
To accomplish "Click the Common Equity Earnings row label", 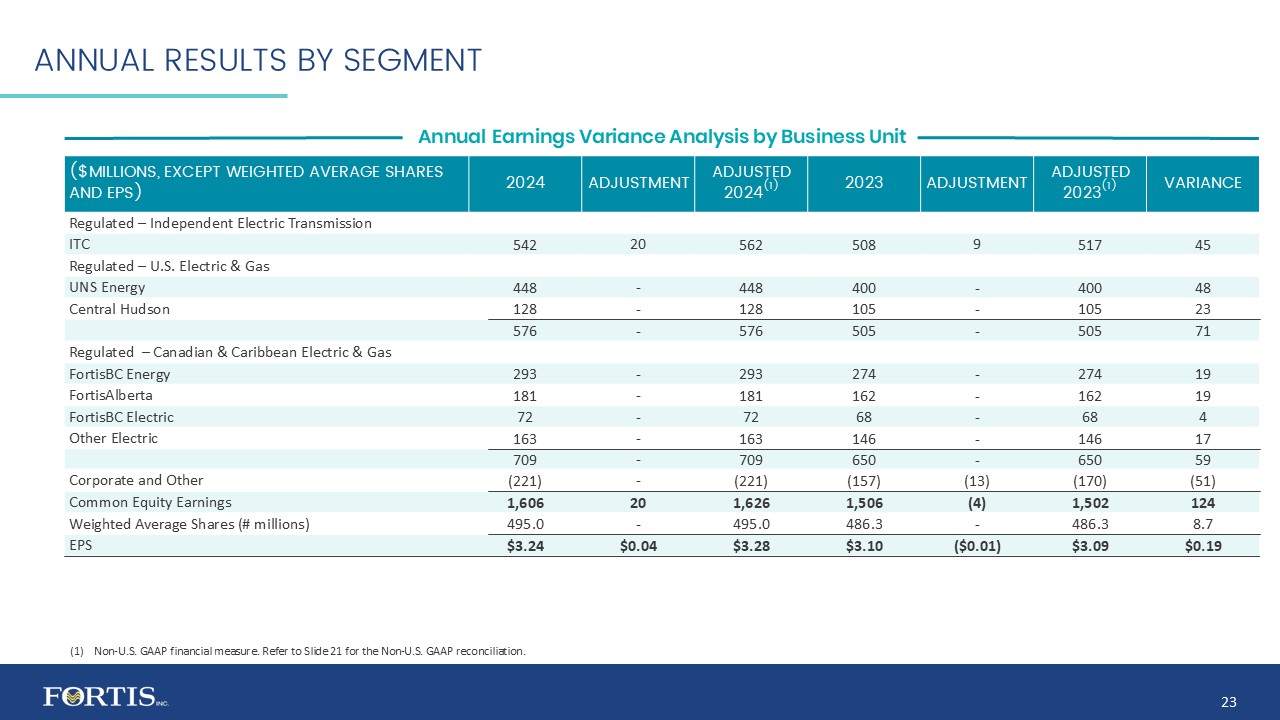I will (150, 502).
